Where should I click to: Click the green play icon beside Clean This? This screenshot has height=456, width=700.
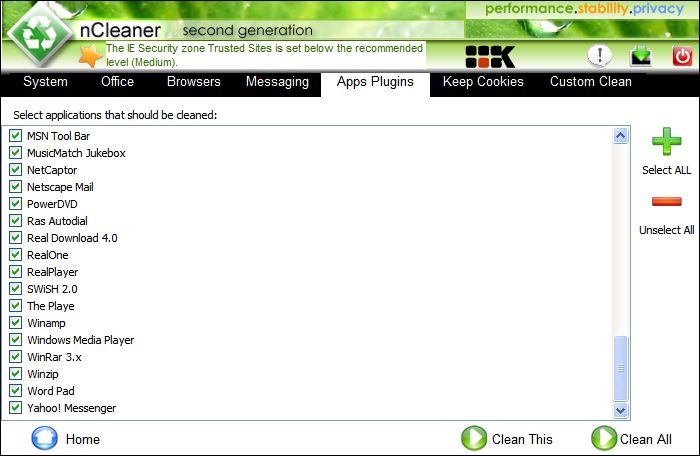point(474,438)
